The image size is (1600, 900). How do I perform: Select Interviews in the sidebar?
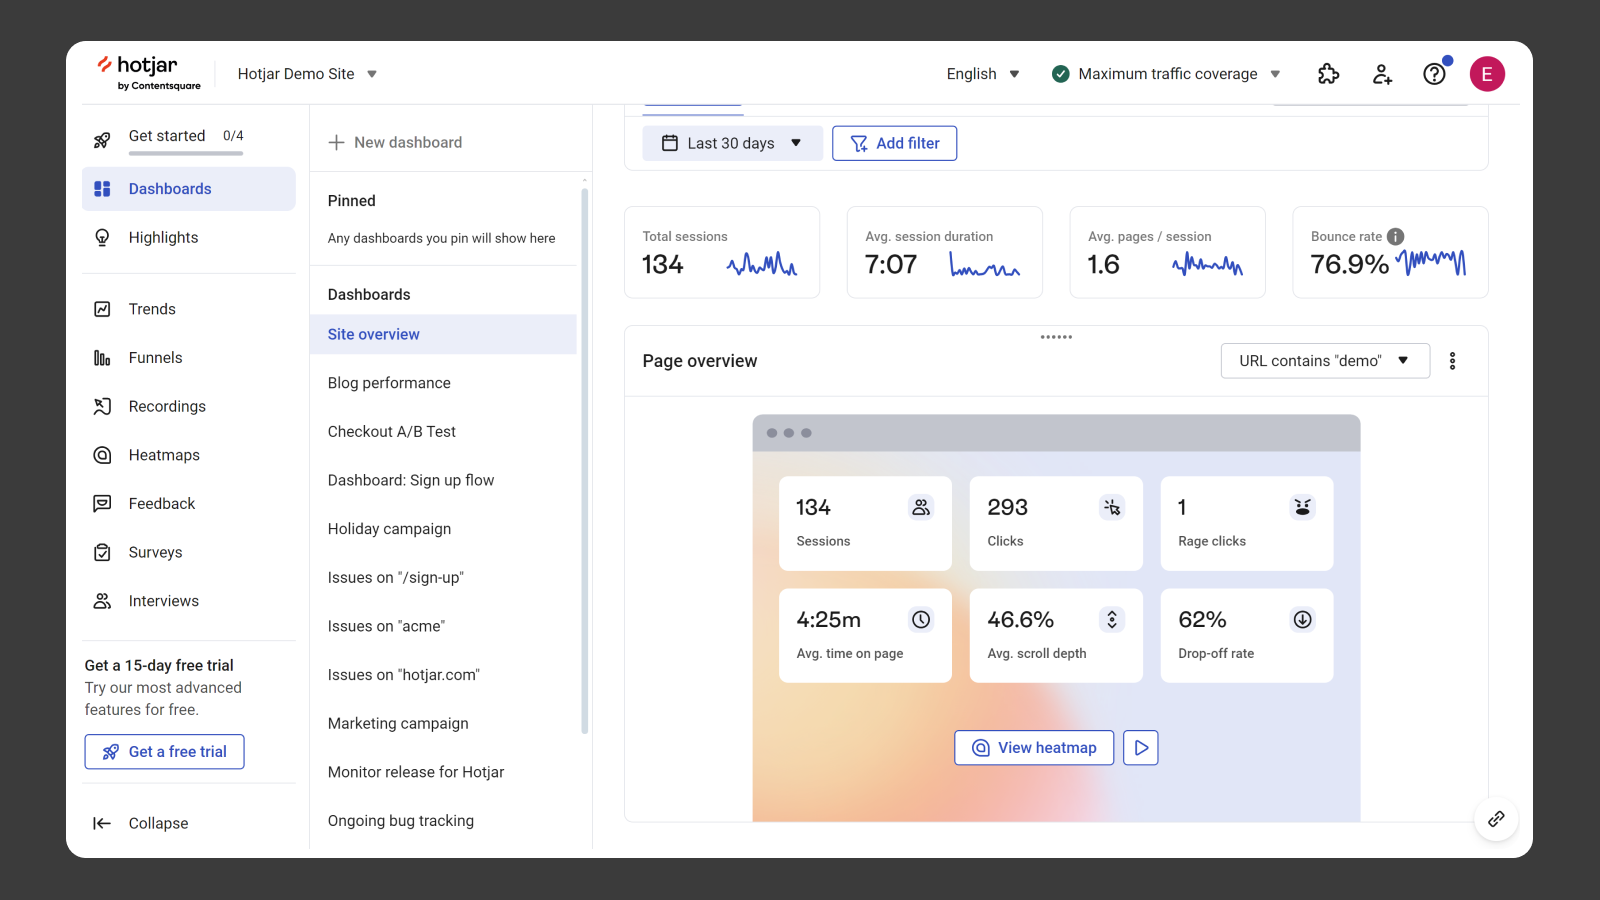pos(163,600)
